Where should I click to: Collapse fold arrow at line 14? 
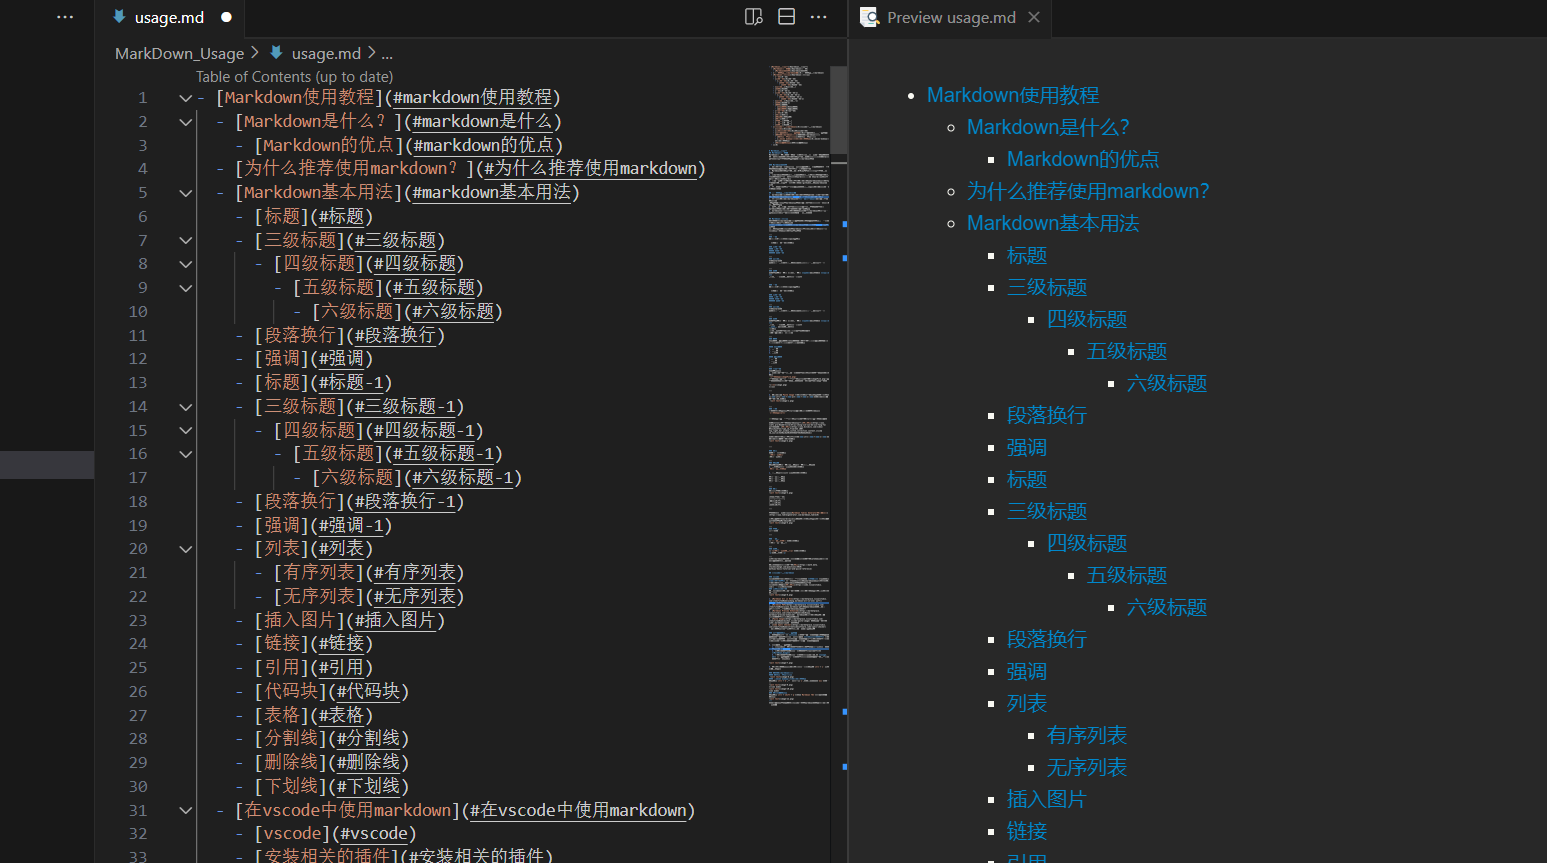[x=185, y=407]
